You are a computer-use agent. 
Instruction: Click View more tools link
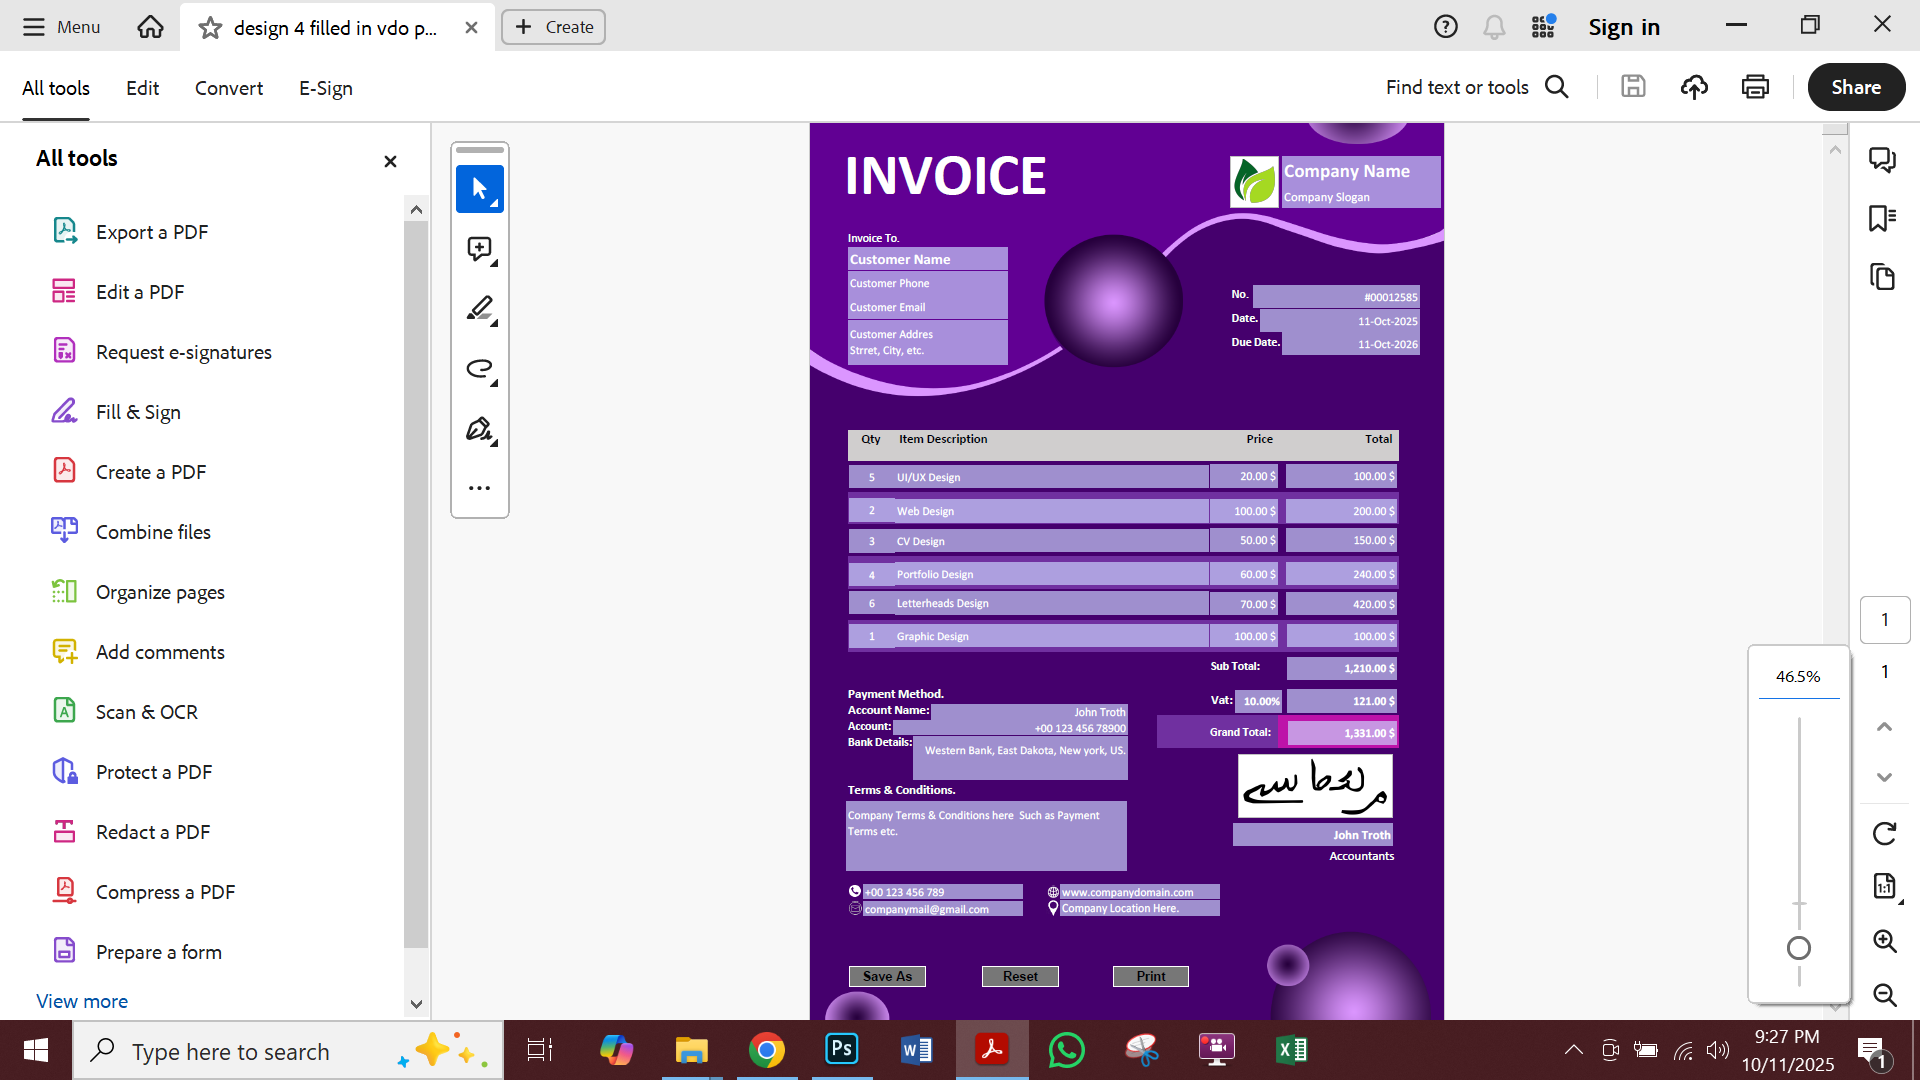82,1001
